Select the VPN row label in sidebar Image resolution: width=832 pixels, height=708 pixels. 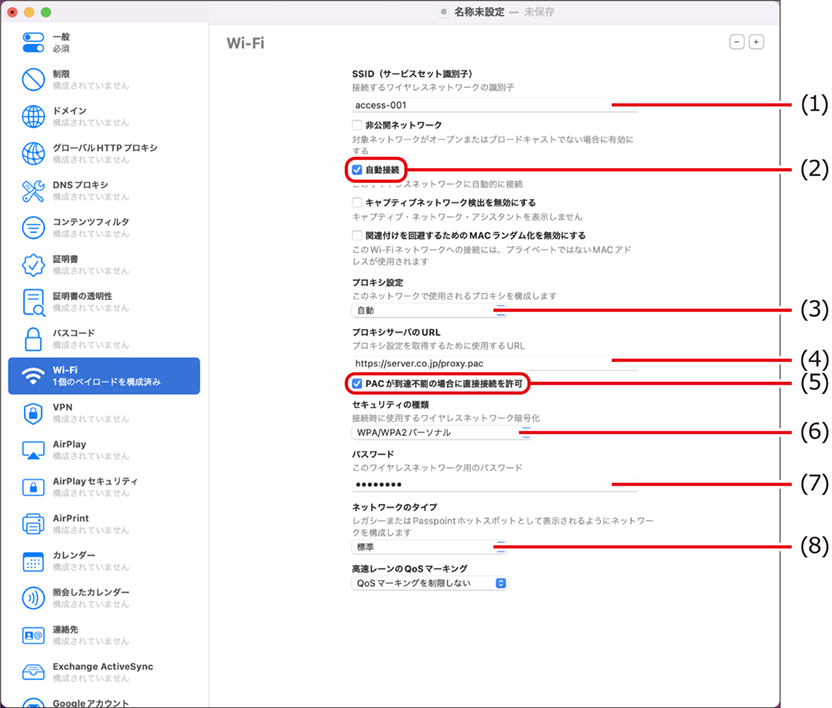click(x=63, y=407)
